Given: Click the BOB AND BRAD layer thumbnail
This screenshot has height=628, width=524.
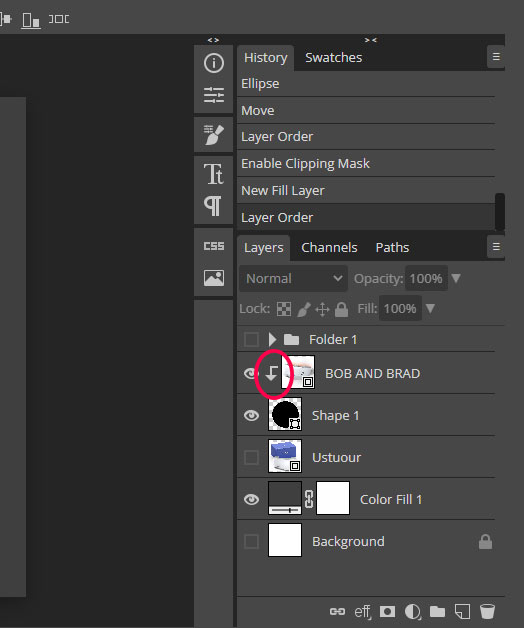Looking at the screenshot, I should pyautogui.click(x=298, y=372).
